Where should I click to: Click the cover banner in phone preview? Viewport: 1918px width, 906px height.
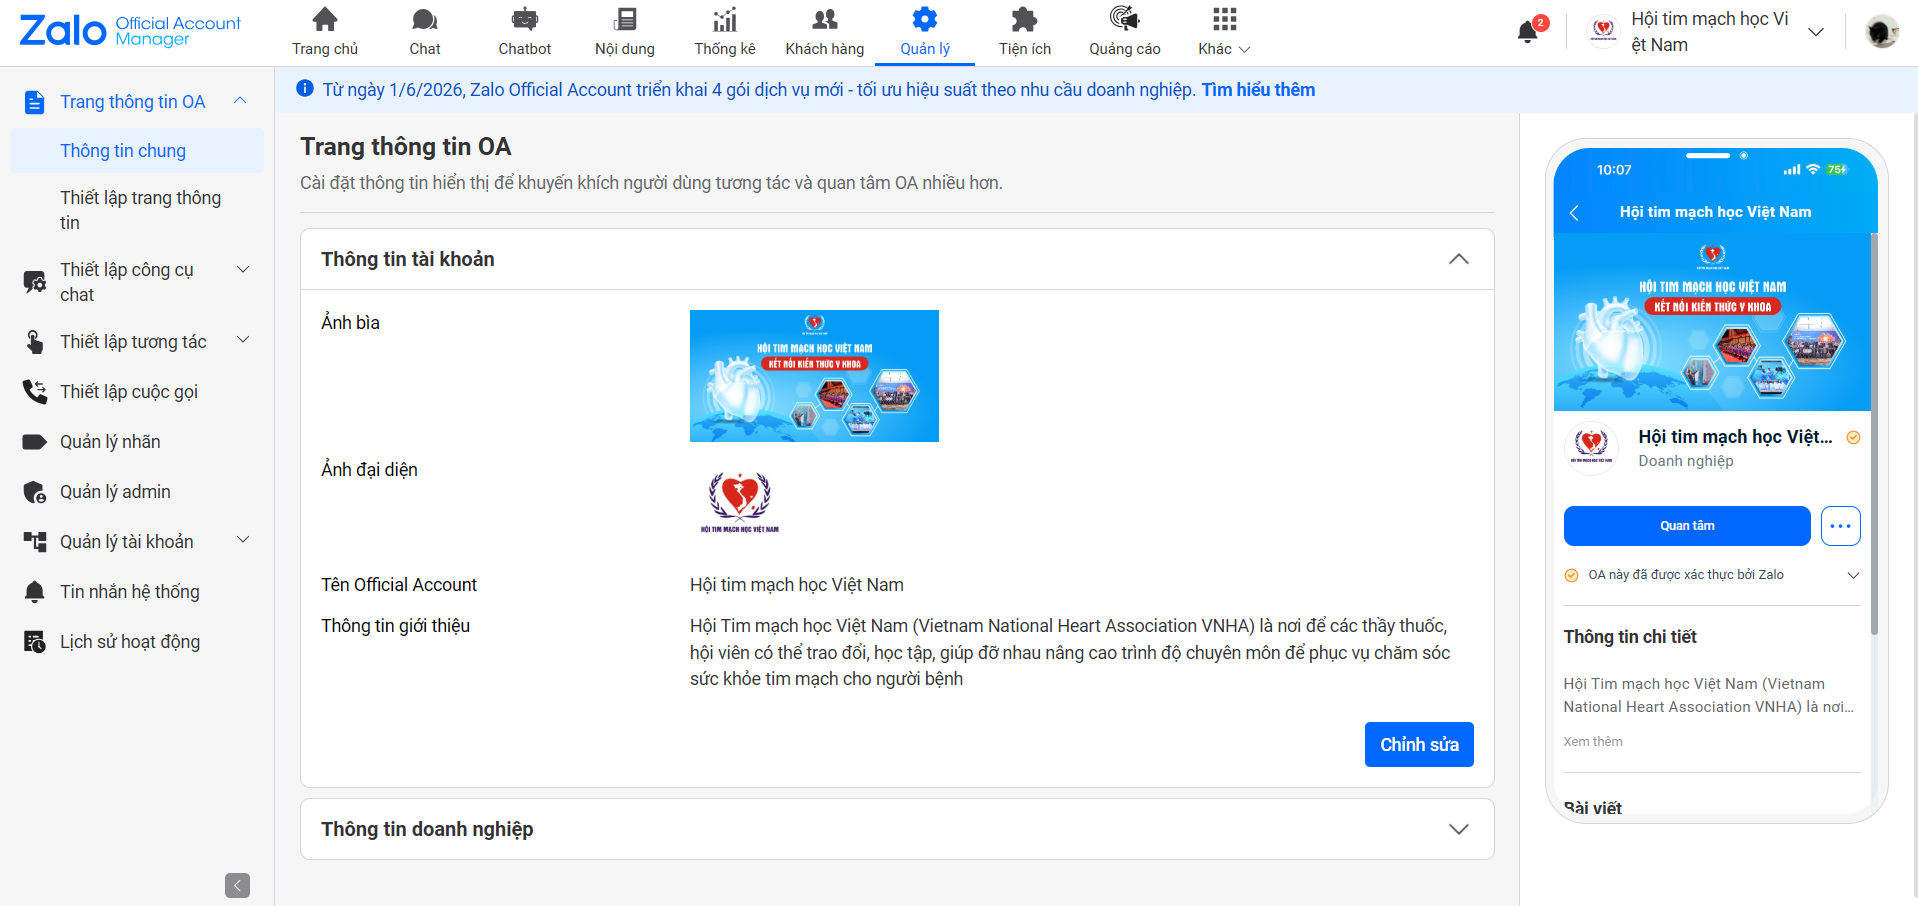1712,322
